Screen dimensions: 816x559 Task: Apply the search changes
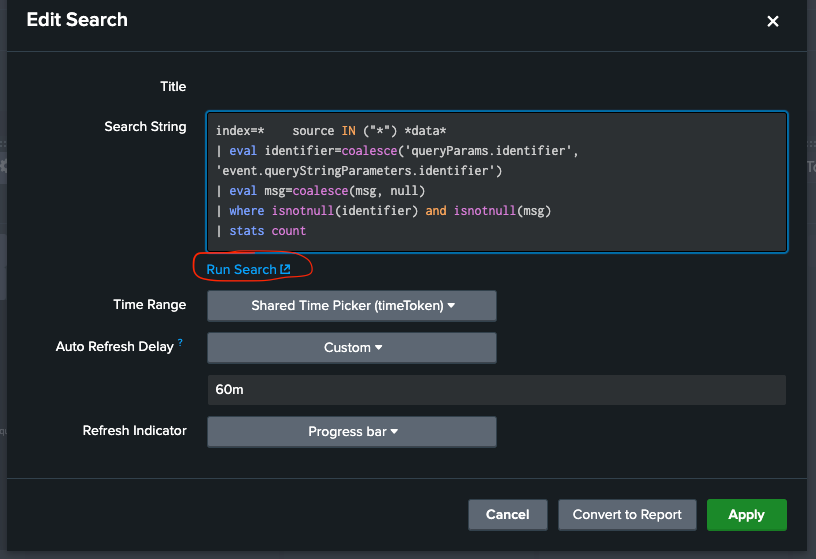point(746,514)
